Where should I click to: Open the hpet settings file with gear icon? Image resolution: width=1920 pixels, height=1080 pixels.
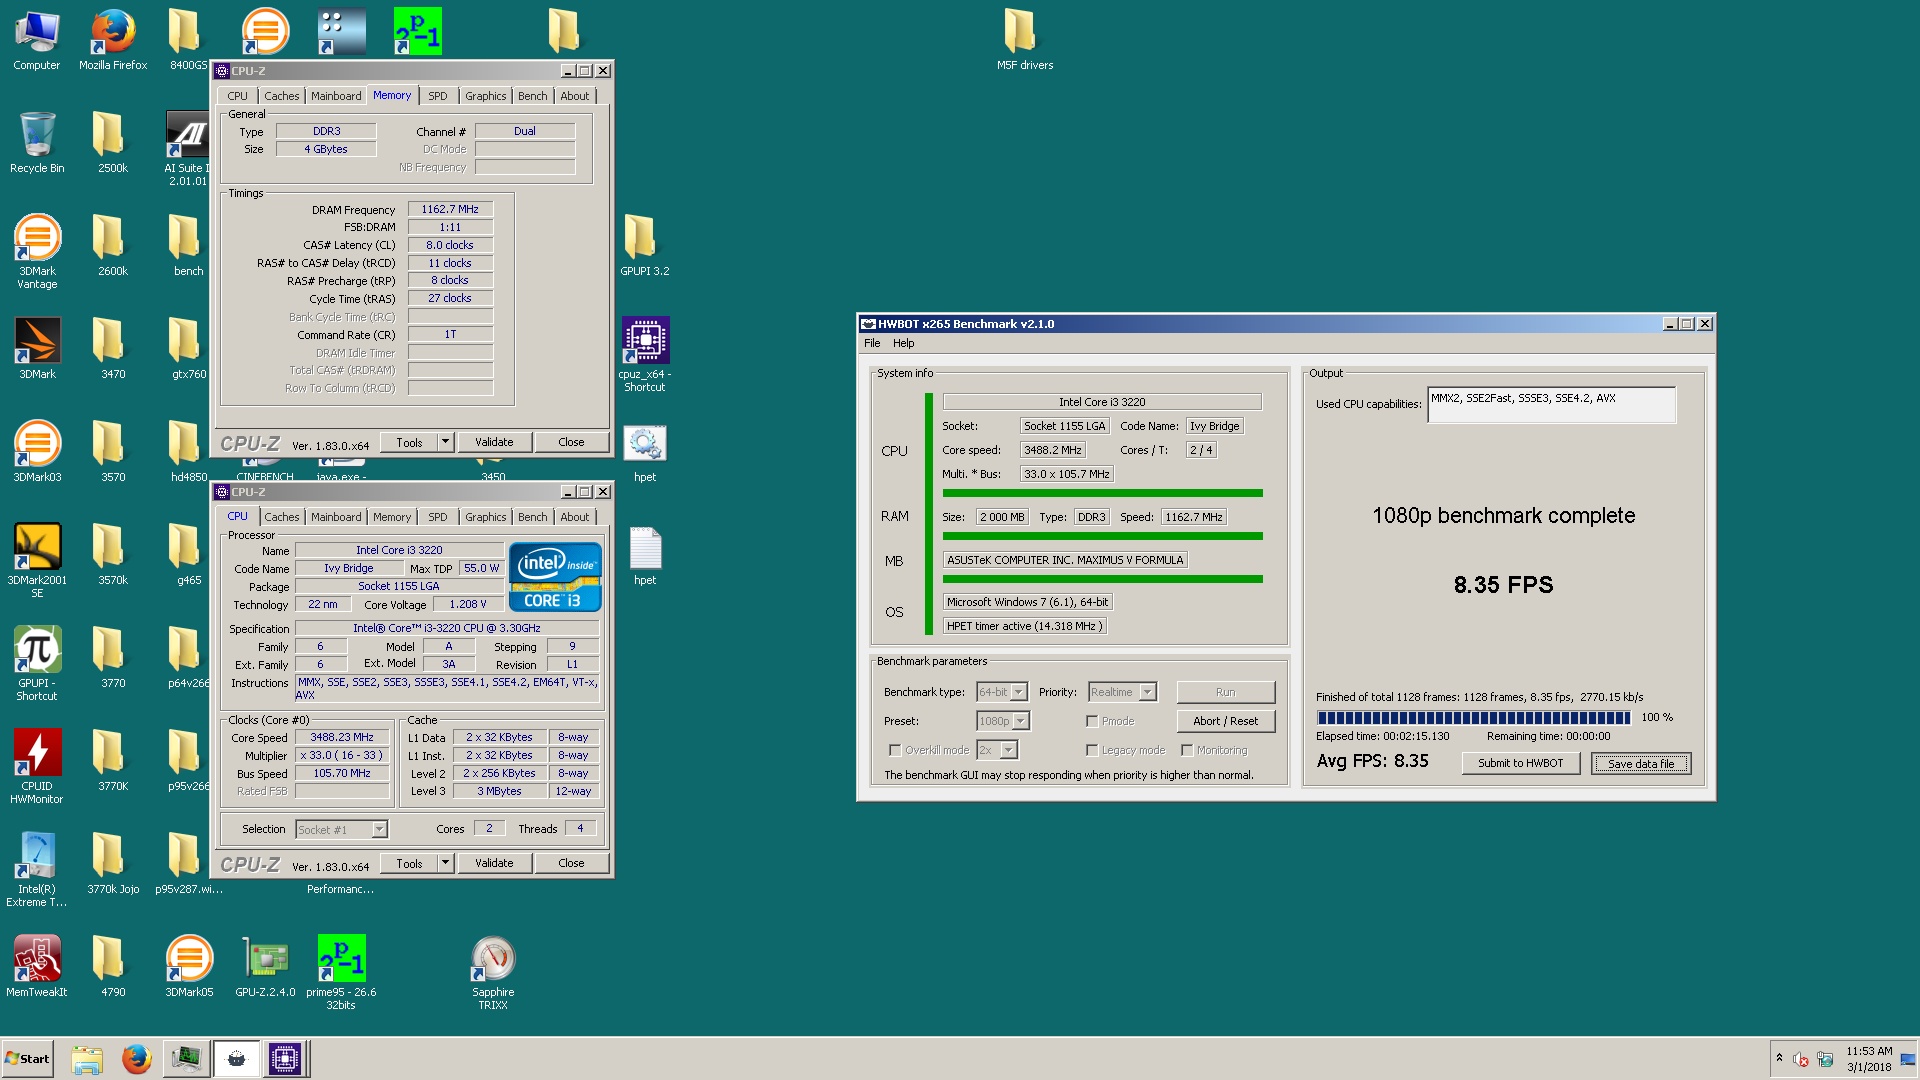[645, 452]
